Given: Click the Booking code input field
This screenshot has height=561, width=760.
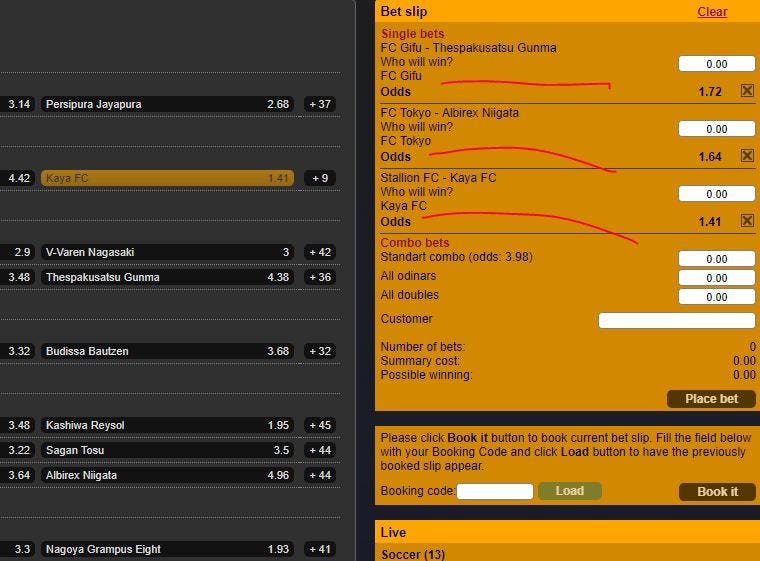Looking at the screenshot, I should pyautogui.click(x=495, y=491).
